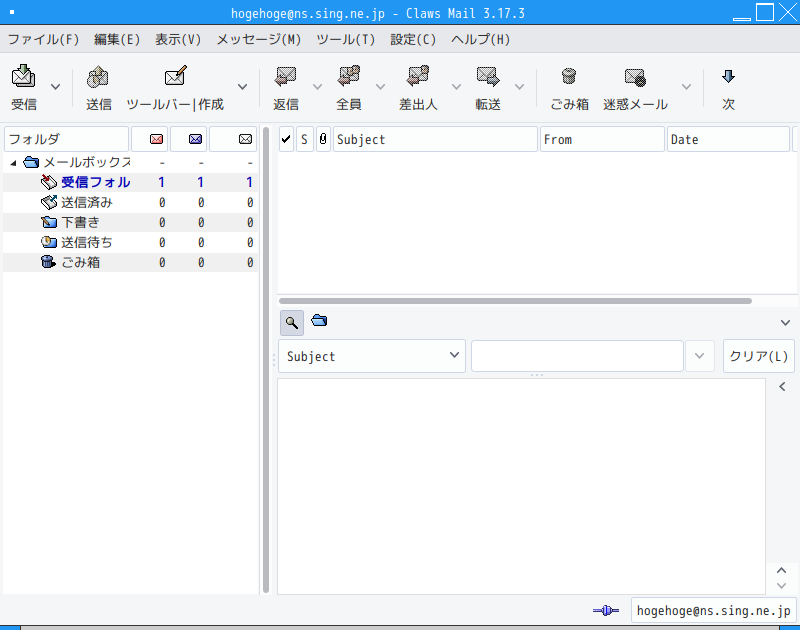
Task: Open the Subject search type combo box
Action: point(372,356)
